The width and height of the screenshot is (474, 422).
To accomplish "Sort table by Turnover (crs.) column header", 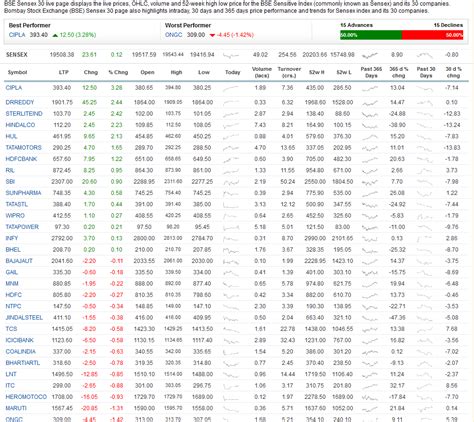I will click(x=289, y=72).
